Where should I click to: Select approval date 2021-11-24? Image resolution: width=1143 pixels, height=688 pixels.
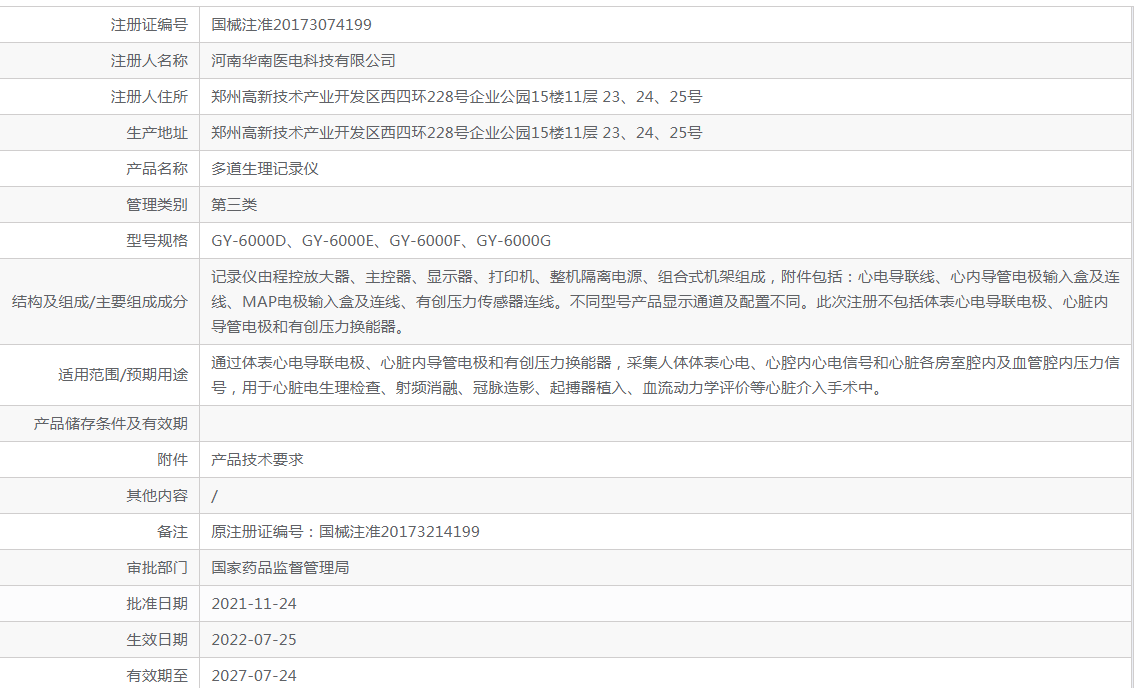click(254, 603)
